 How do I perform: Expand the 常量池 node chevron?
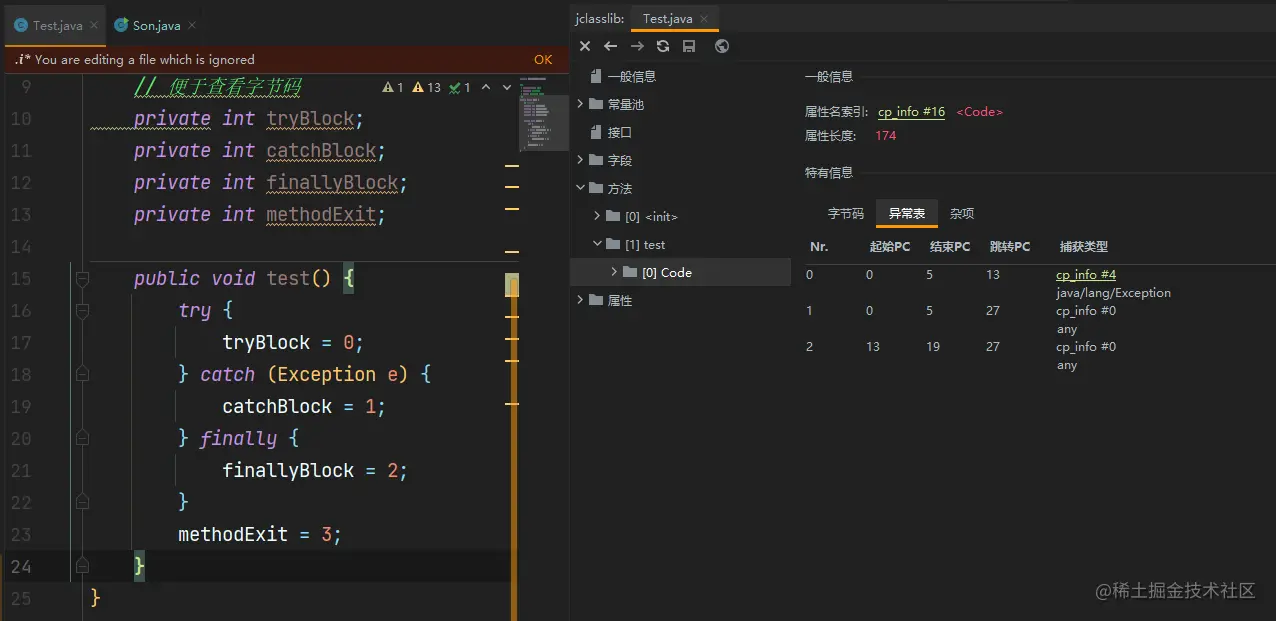(x=580, y=104)
